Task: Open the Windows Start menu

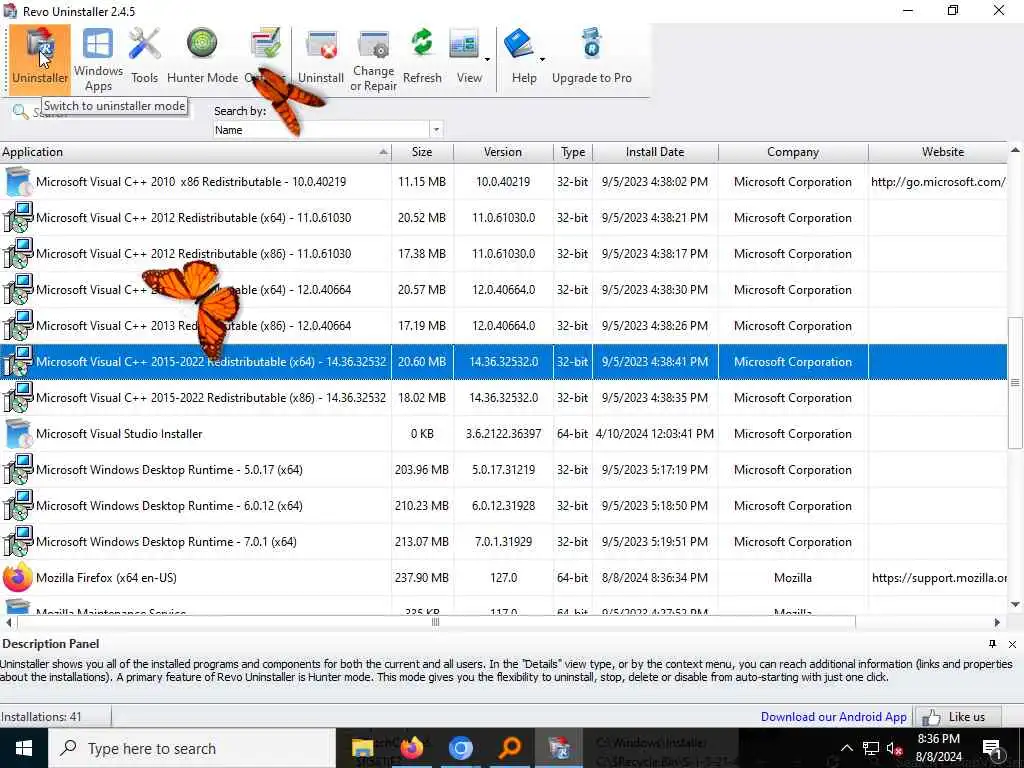Action: click(24, 748)
